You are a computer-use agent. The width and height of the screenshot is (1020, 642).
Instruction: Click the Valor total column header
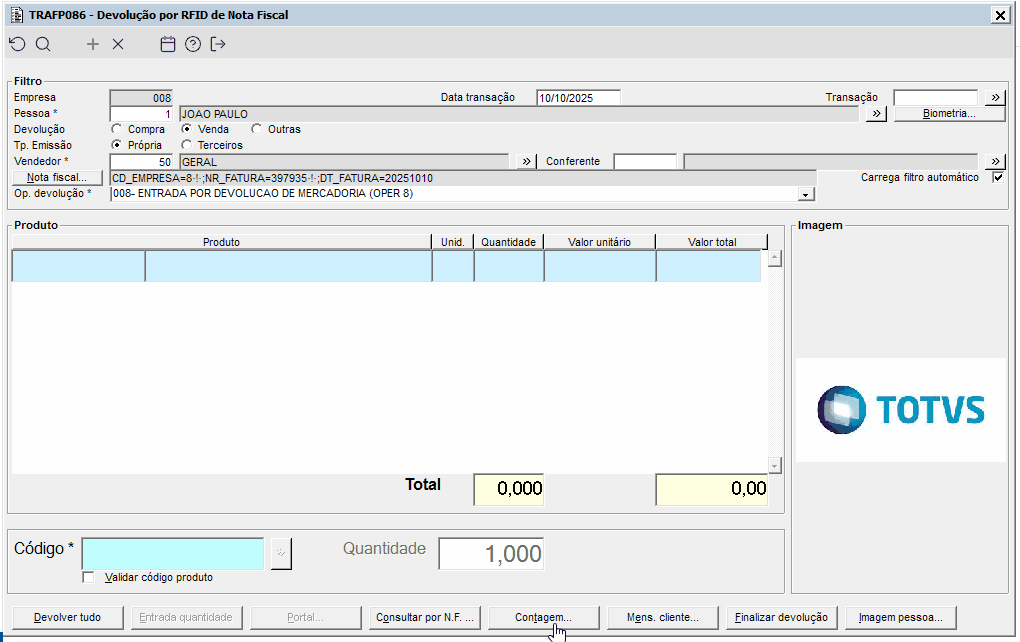[712, 242]
